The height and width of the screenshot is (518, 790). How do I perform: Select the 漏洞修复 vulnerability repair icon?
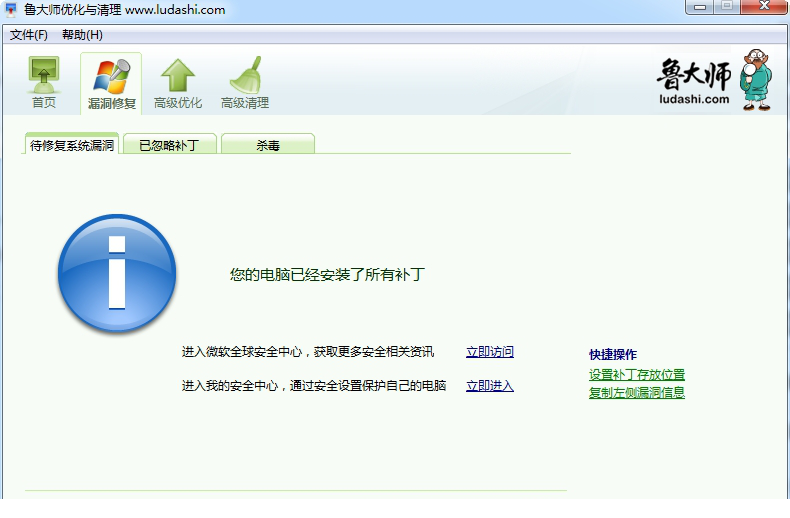[111, 84]
